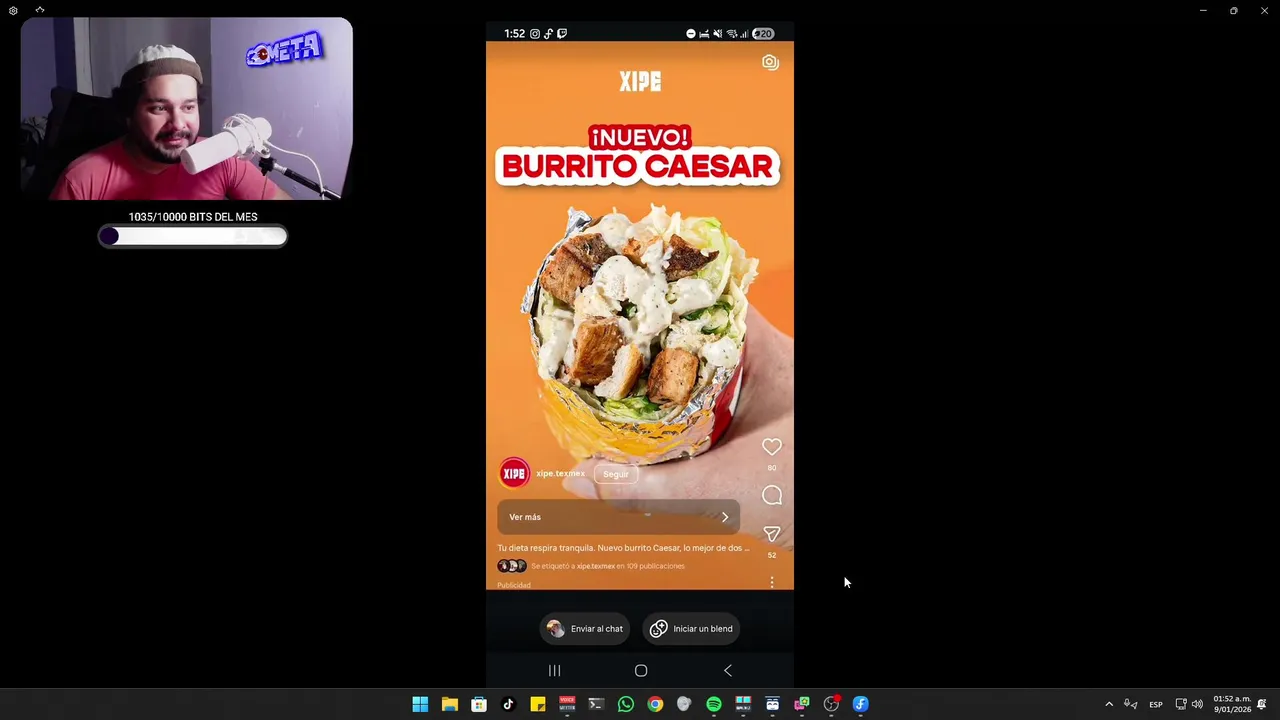This screenshot has height=720, width=1280.
Task: Open WhatsApp from the taskbar
Action: (x=626, y=704)
